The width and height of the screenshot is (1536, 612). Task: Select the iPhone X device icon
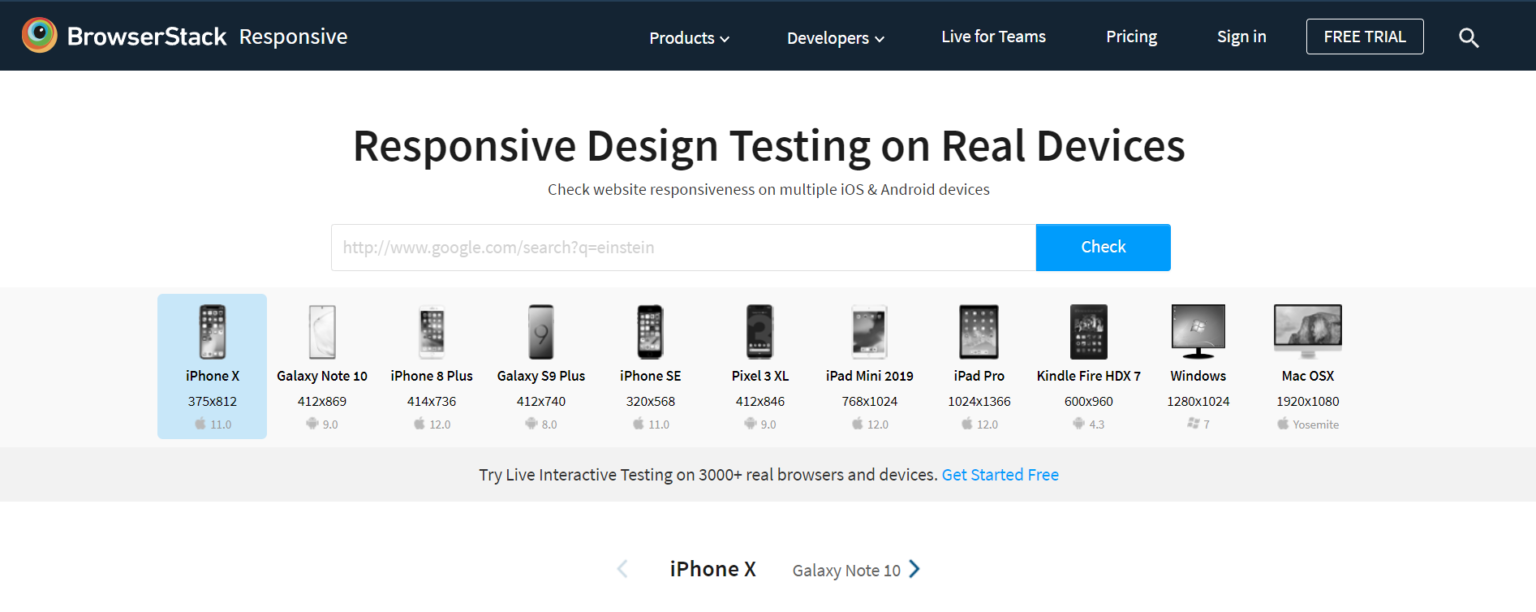click(x=212, y=332)
